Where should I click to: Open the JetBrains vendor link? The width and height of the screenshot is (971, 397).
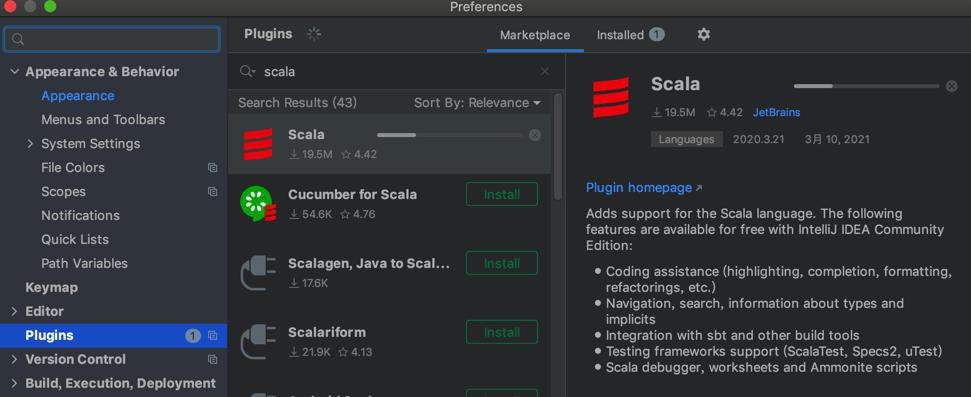pos(777,113)
